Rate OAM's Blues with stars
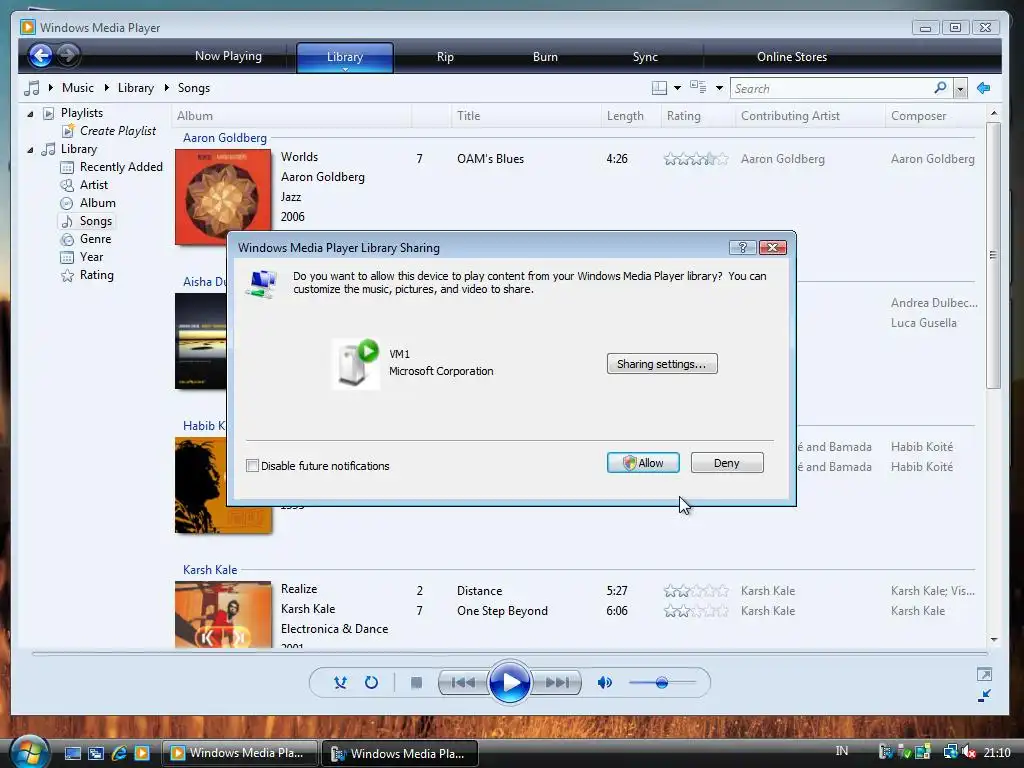This screenshot has width=1024, height=768. [x=696, y=159]
